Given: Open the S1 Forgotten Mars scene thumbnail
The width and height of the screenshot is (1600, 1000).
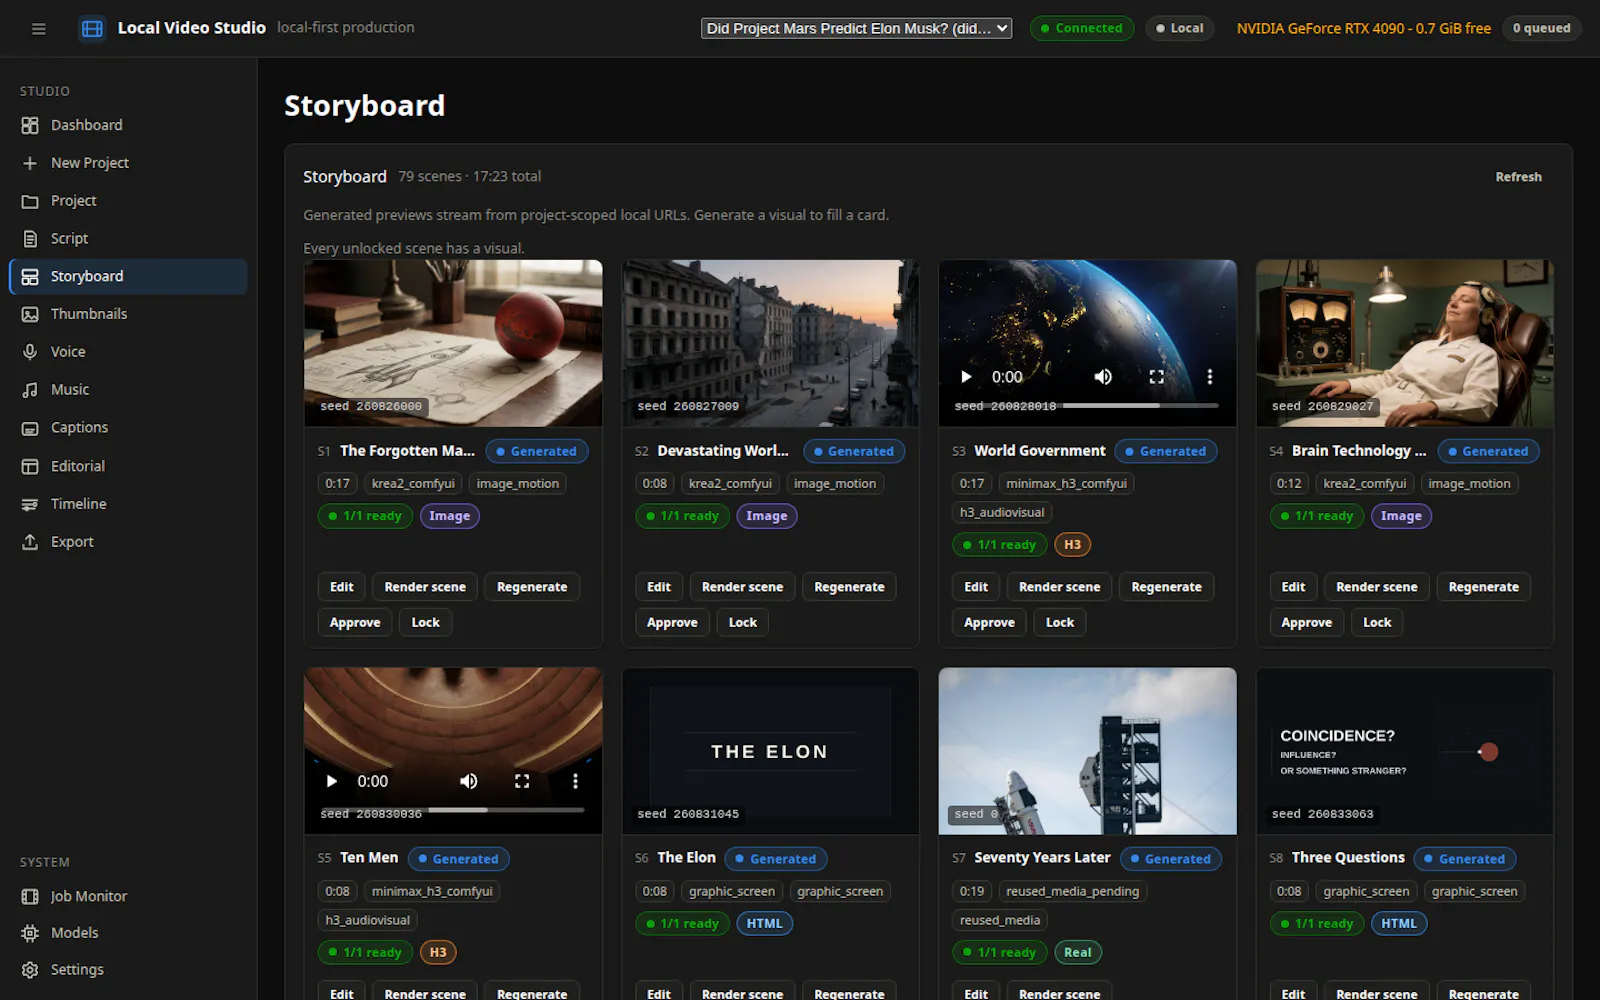Looking at the screenshot, I should pos(453,343).
